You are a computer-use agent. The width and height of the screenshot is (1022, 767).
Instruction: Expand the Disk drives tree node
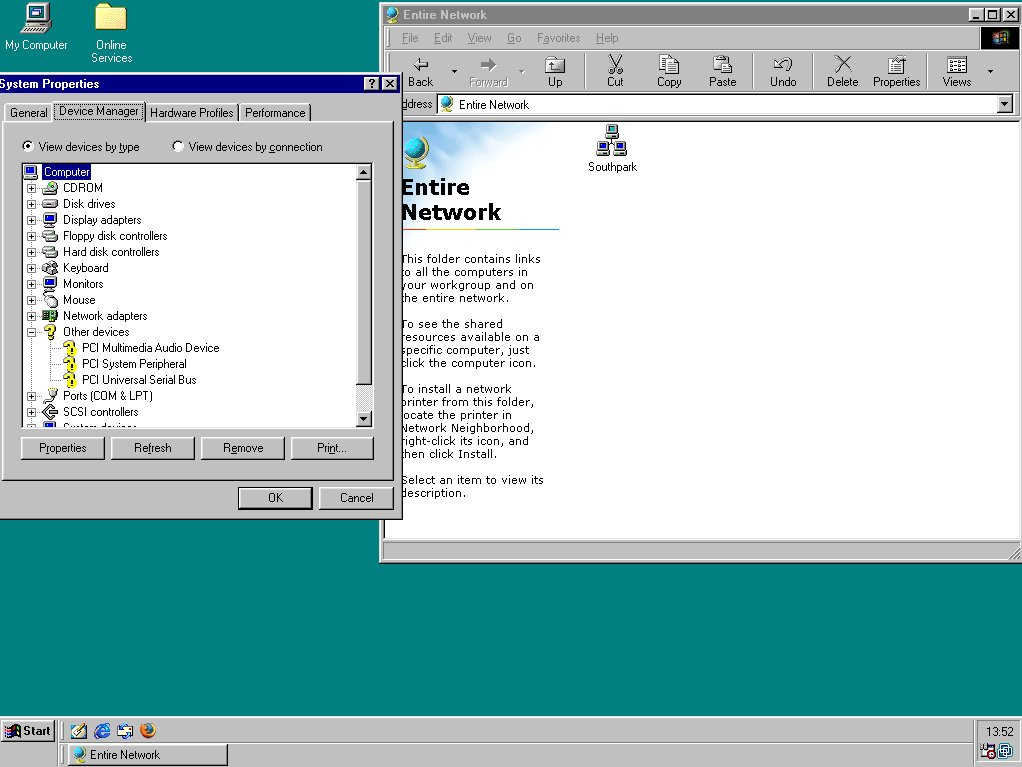click(x=31, y=204)
